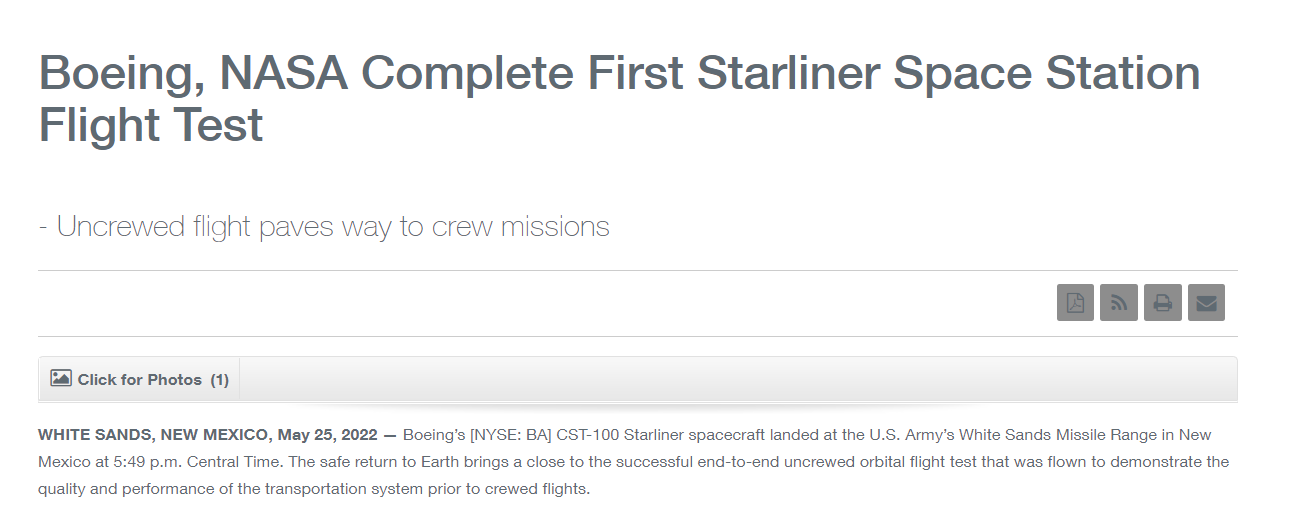The image size is (1309, 514).
Task: Print this press release
Action: pyautogui.click(x=1163, y=303)
